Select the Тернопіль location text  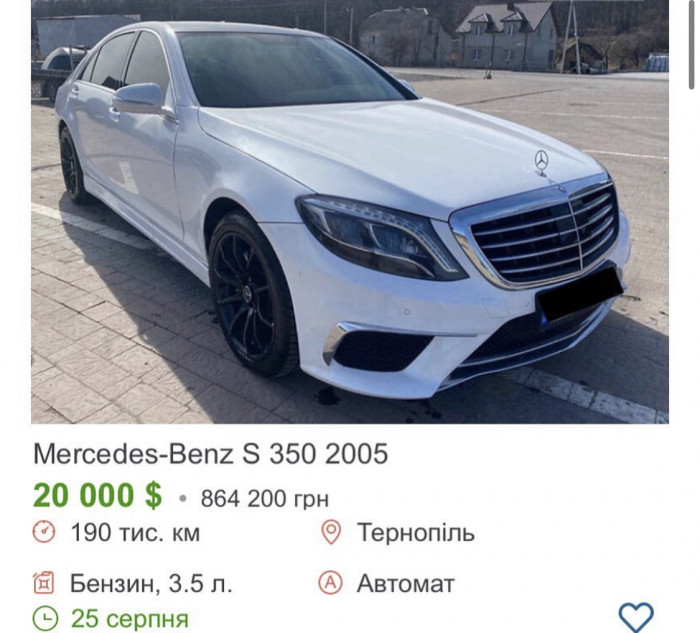coord(416,532)
